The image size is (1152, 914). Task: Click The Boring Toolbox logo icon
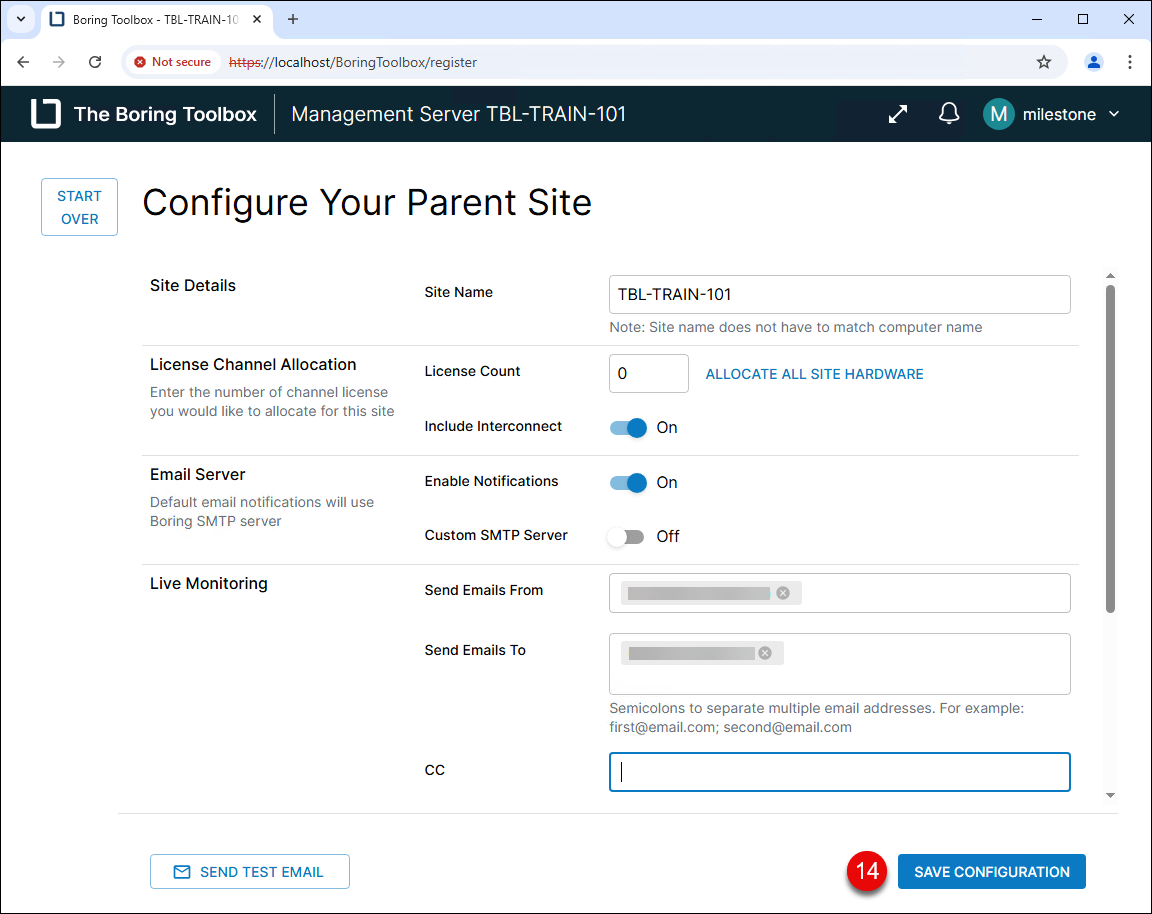point(46,114)
